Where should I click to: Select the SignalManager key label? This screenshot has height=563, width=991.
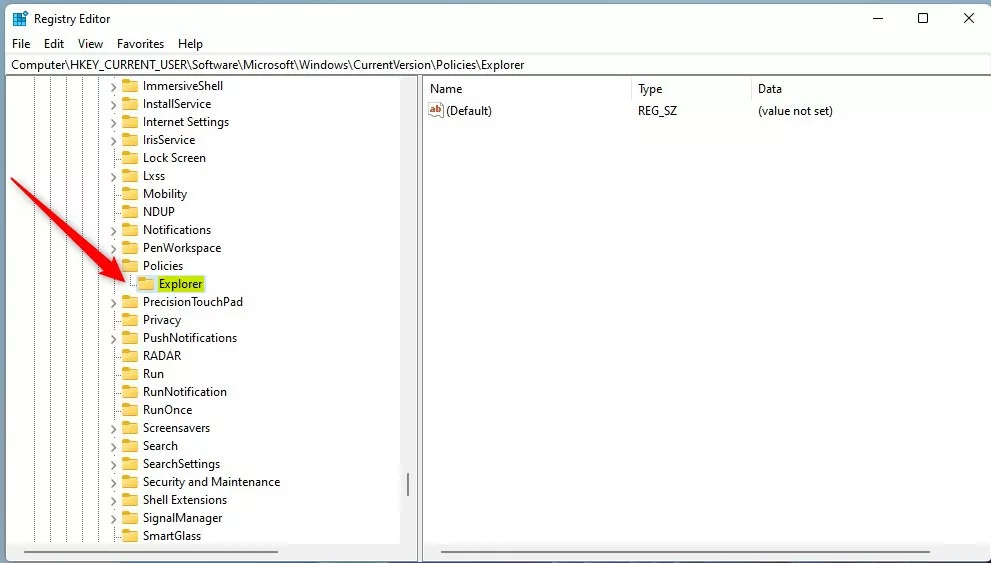[x=182, y=518]
